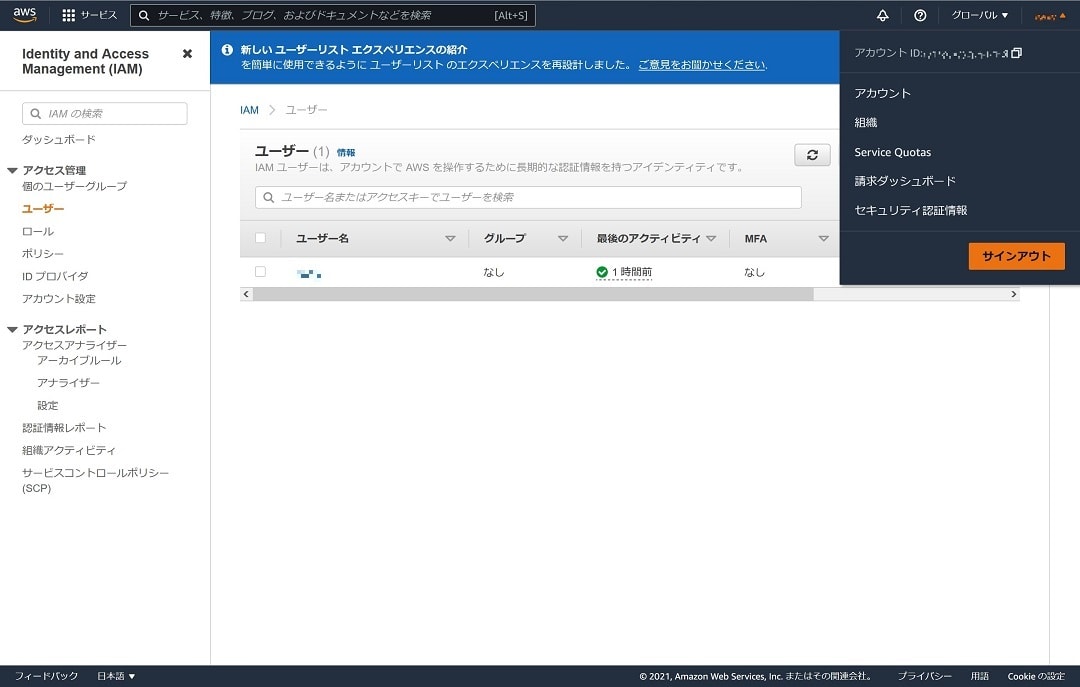Open 認証情報レポート in sidebar
Image resolution: width=1080 pixels, height=687 pixels.
tap(64, 428)
